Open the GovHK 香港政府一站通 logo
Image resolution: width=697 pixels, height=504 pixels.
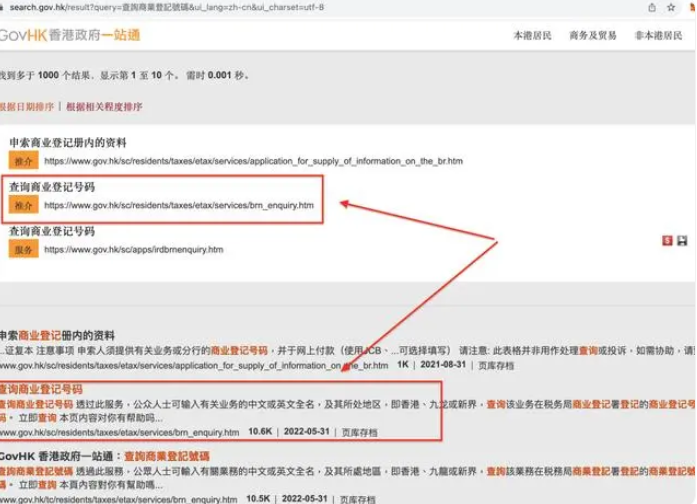70,35
